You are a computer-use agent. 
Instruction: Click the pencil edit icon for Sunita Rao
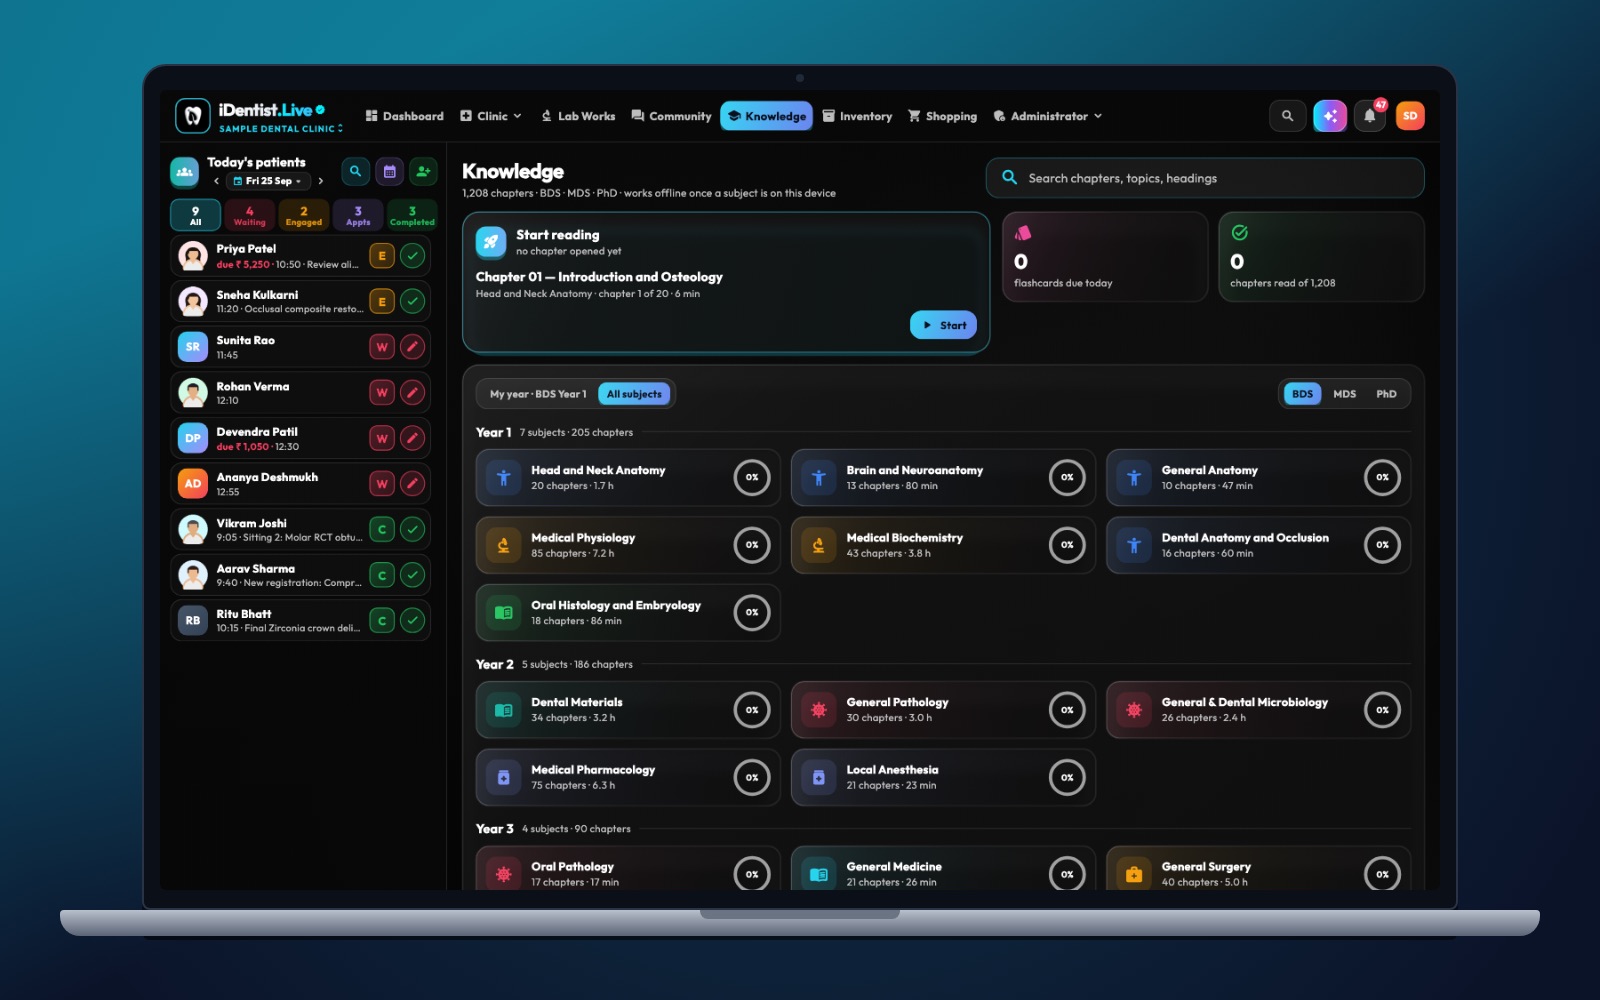pos(413,347)
